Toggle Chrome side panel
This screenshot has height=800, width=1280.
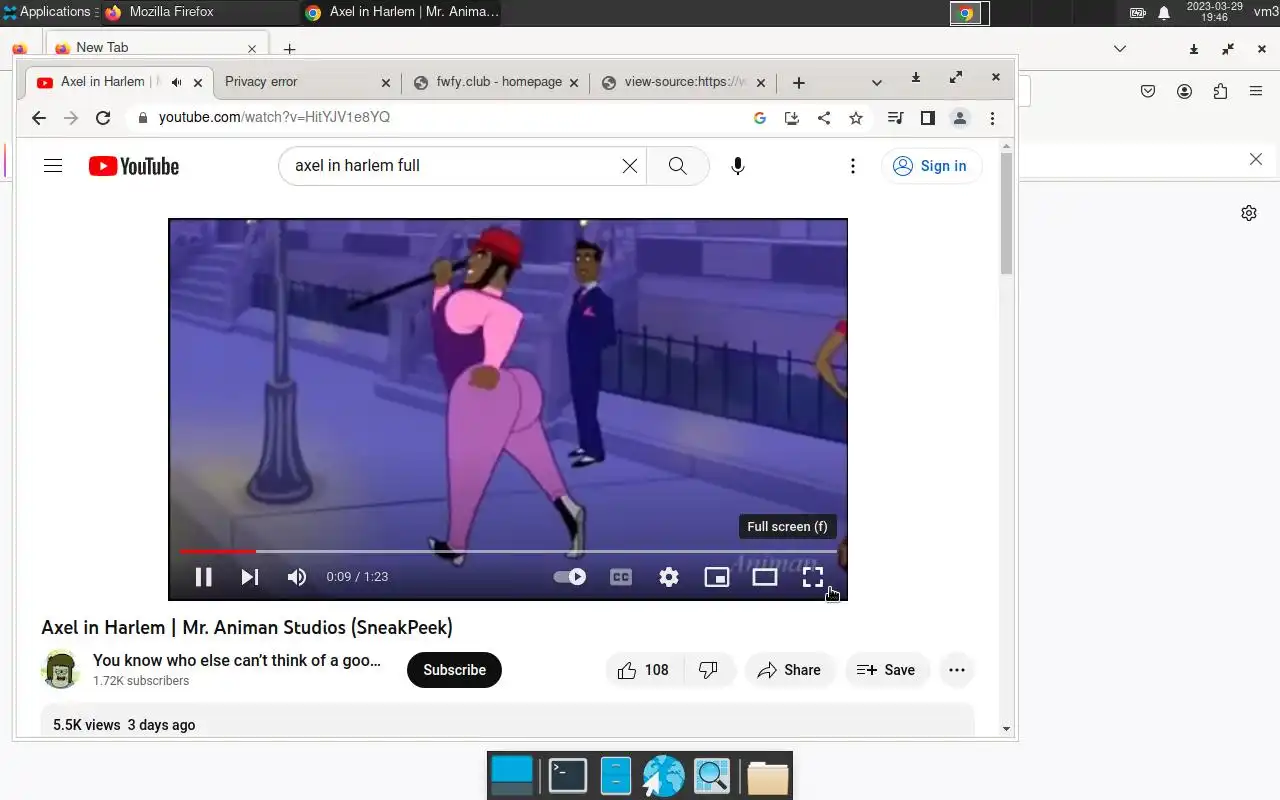[x=928, y=118]
